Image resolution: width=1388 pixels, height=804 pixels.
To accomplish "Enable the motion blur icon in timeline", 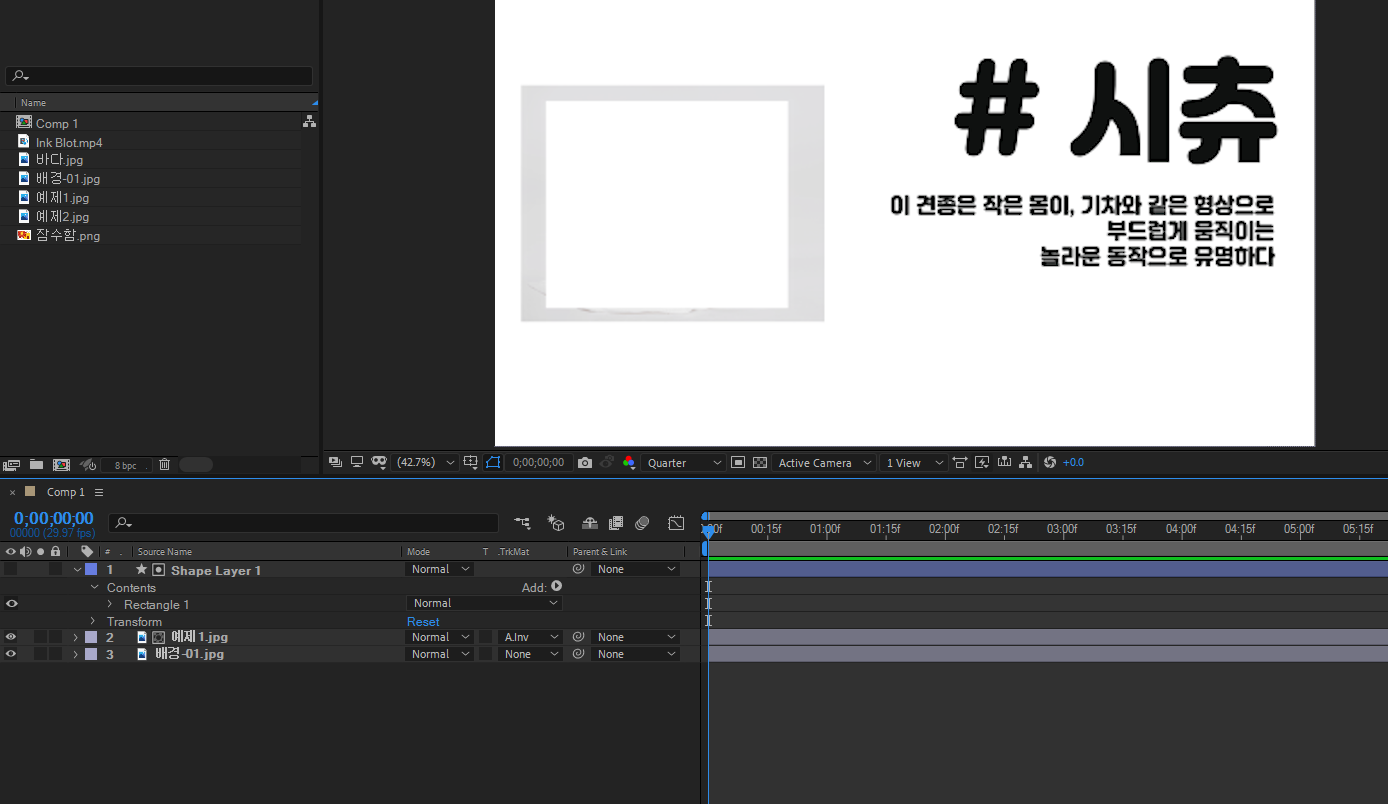I will tap(642, 523).
